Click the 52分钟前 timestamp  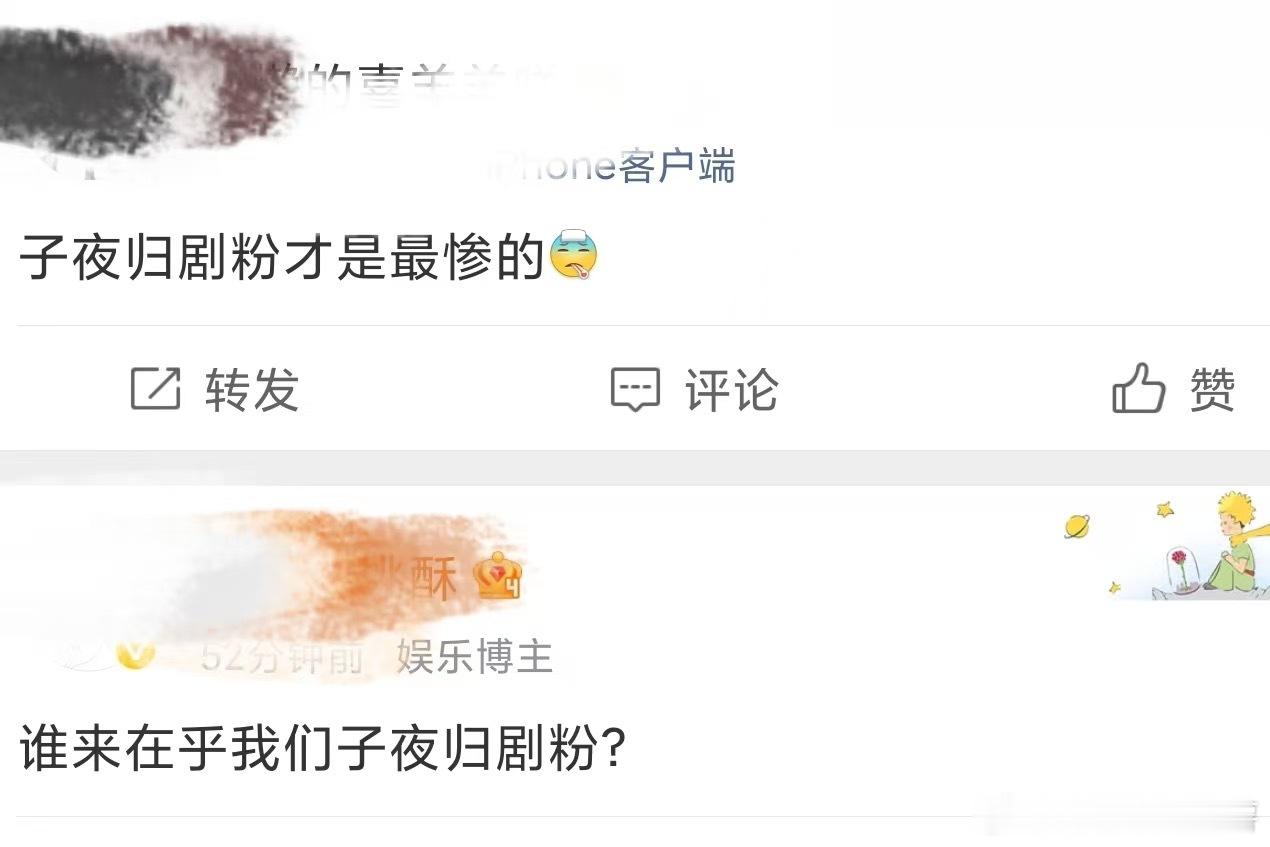point(281,657)
